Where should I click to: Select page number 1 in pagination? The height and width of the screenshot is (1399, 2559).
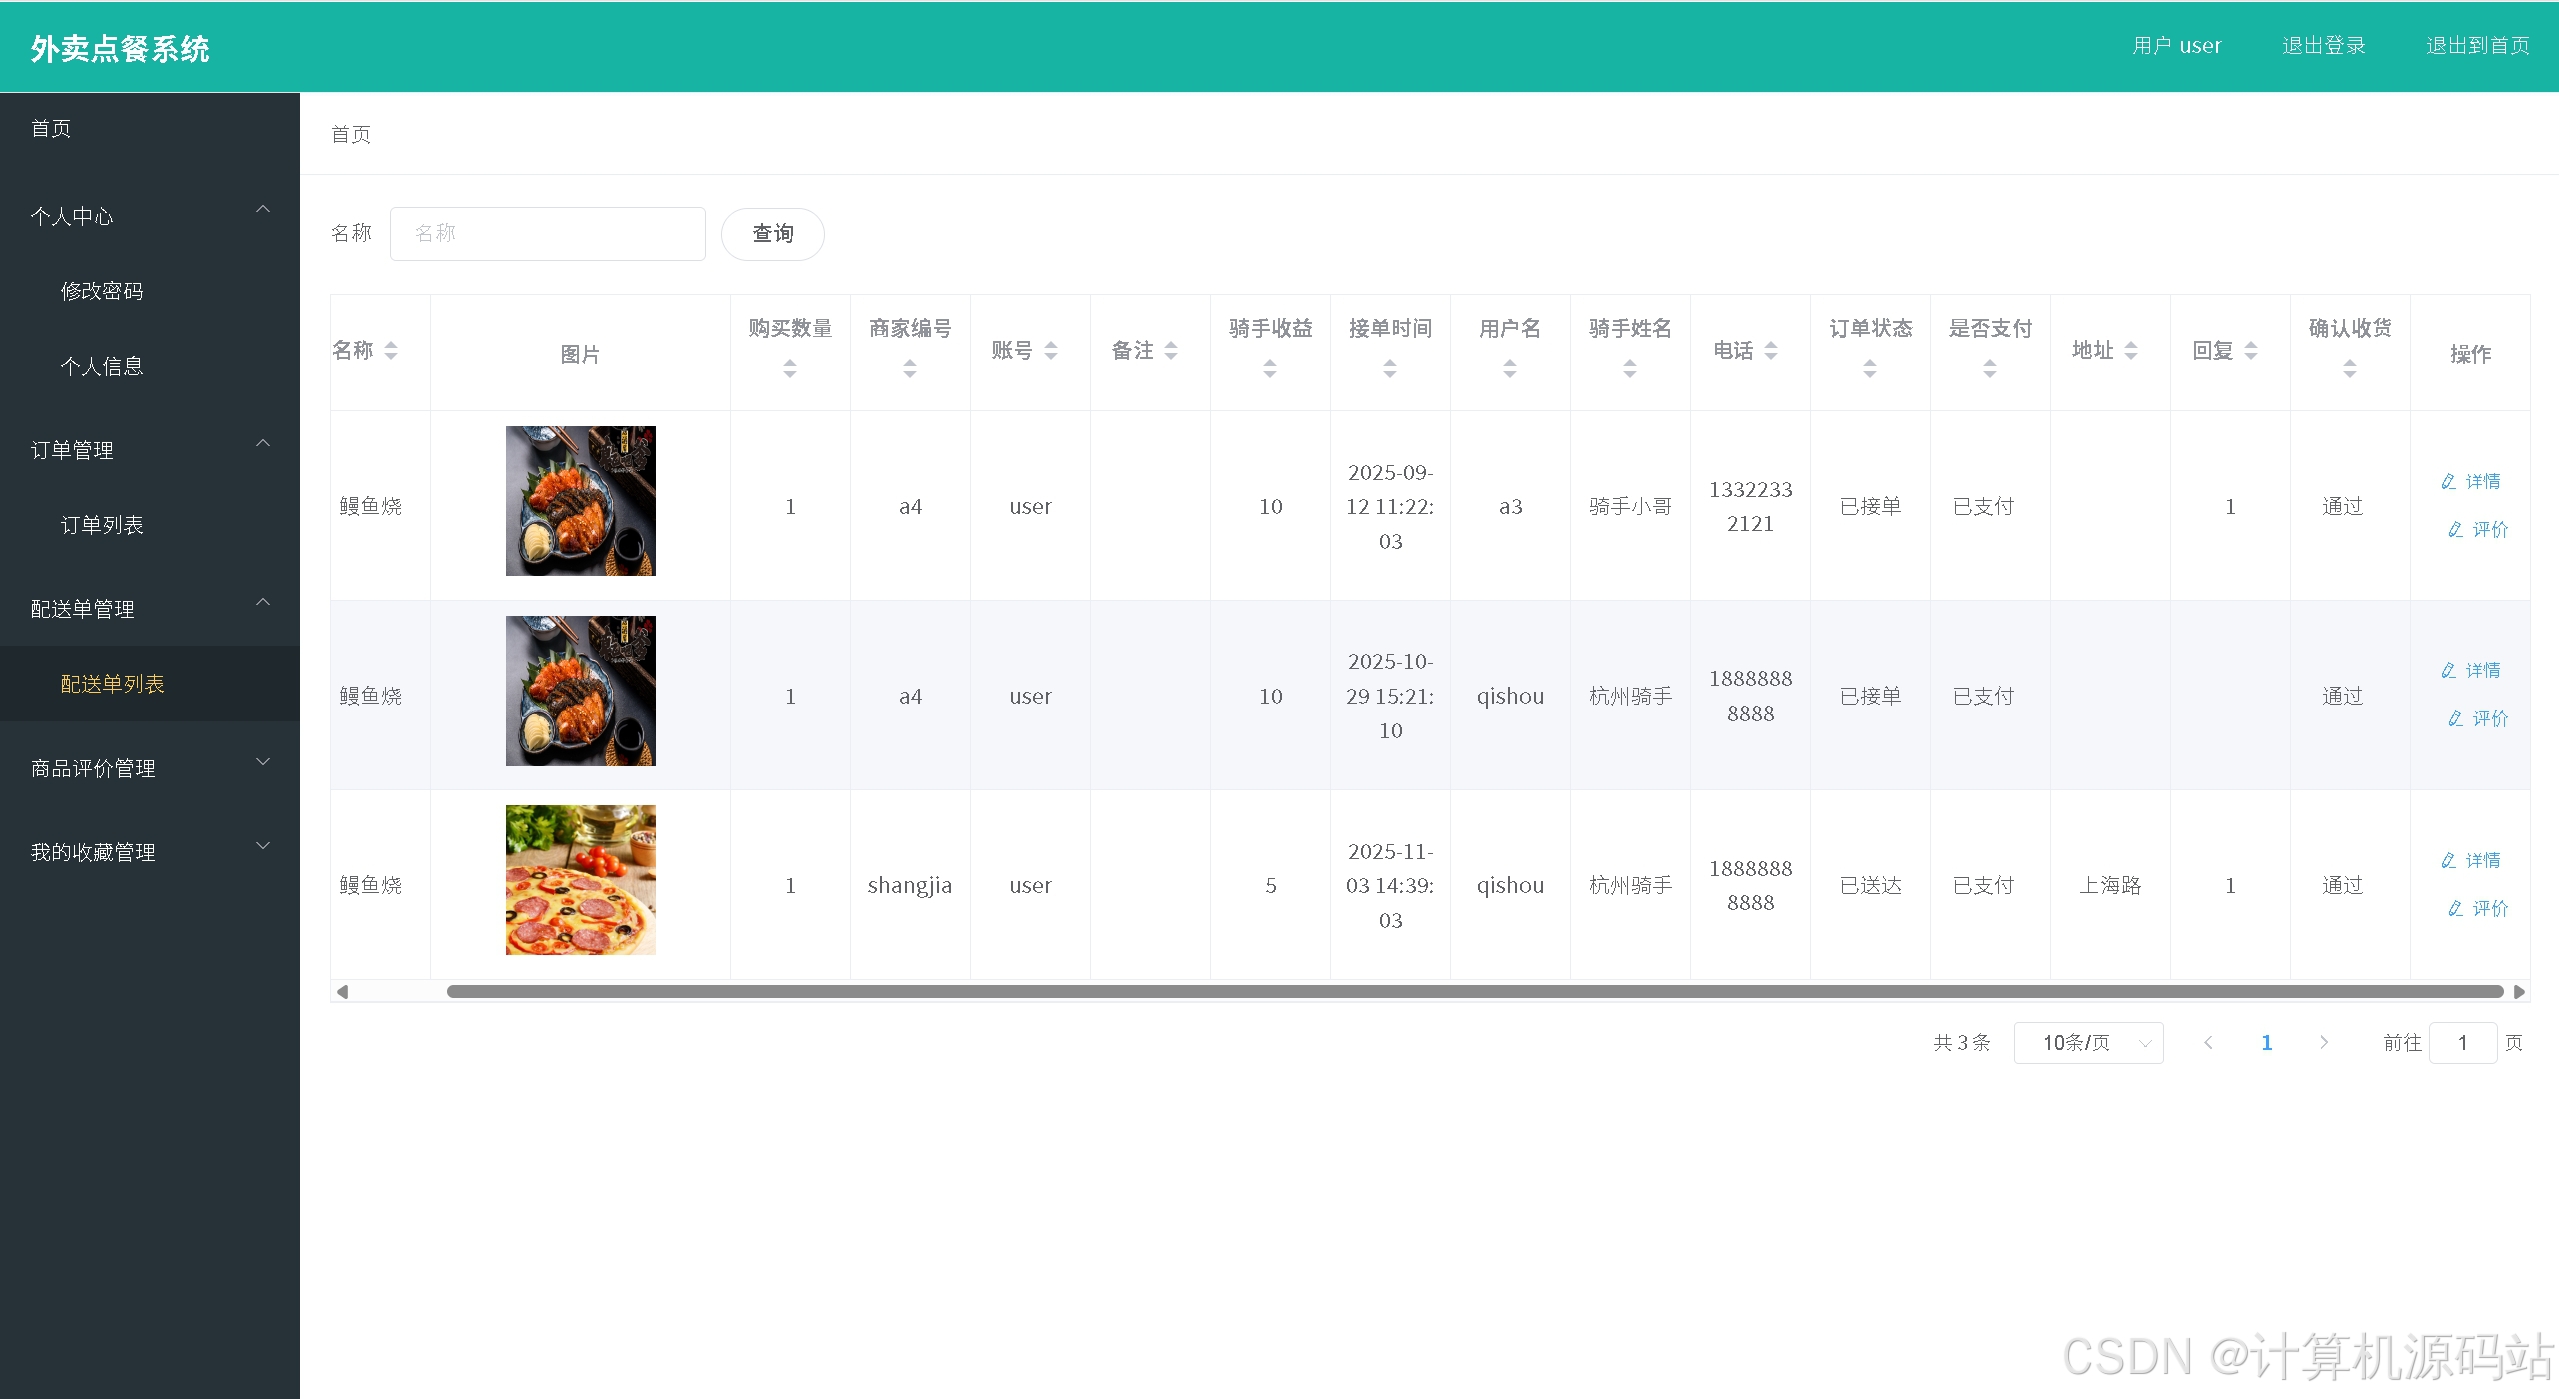(2266, 1043)
